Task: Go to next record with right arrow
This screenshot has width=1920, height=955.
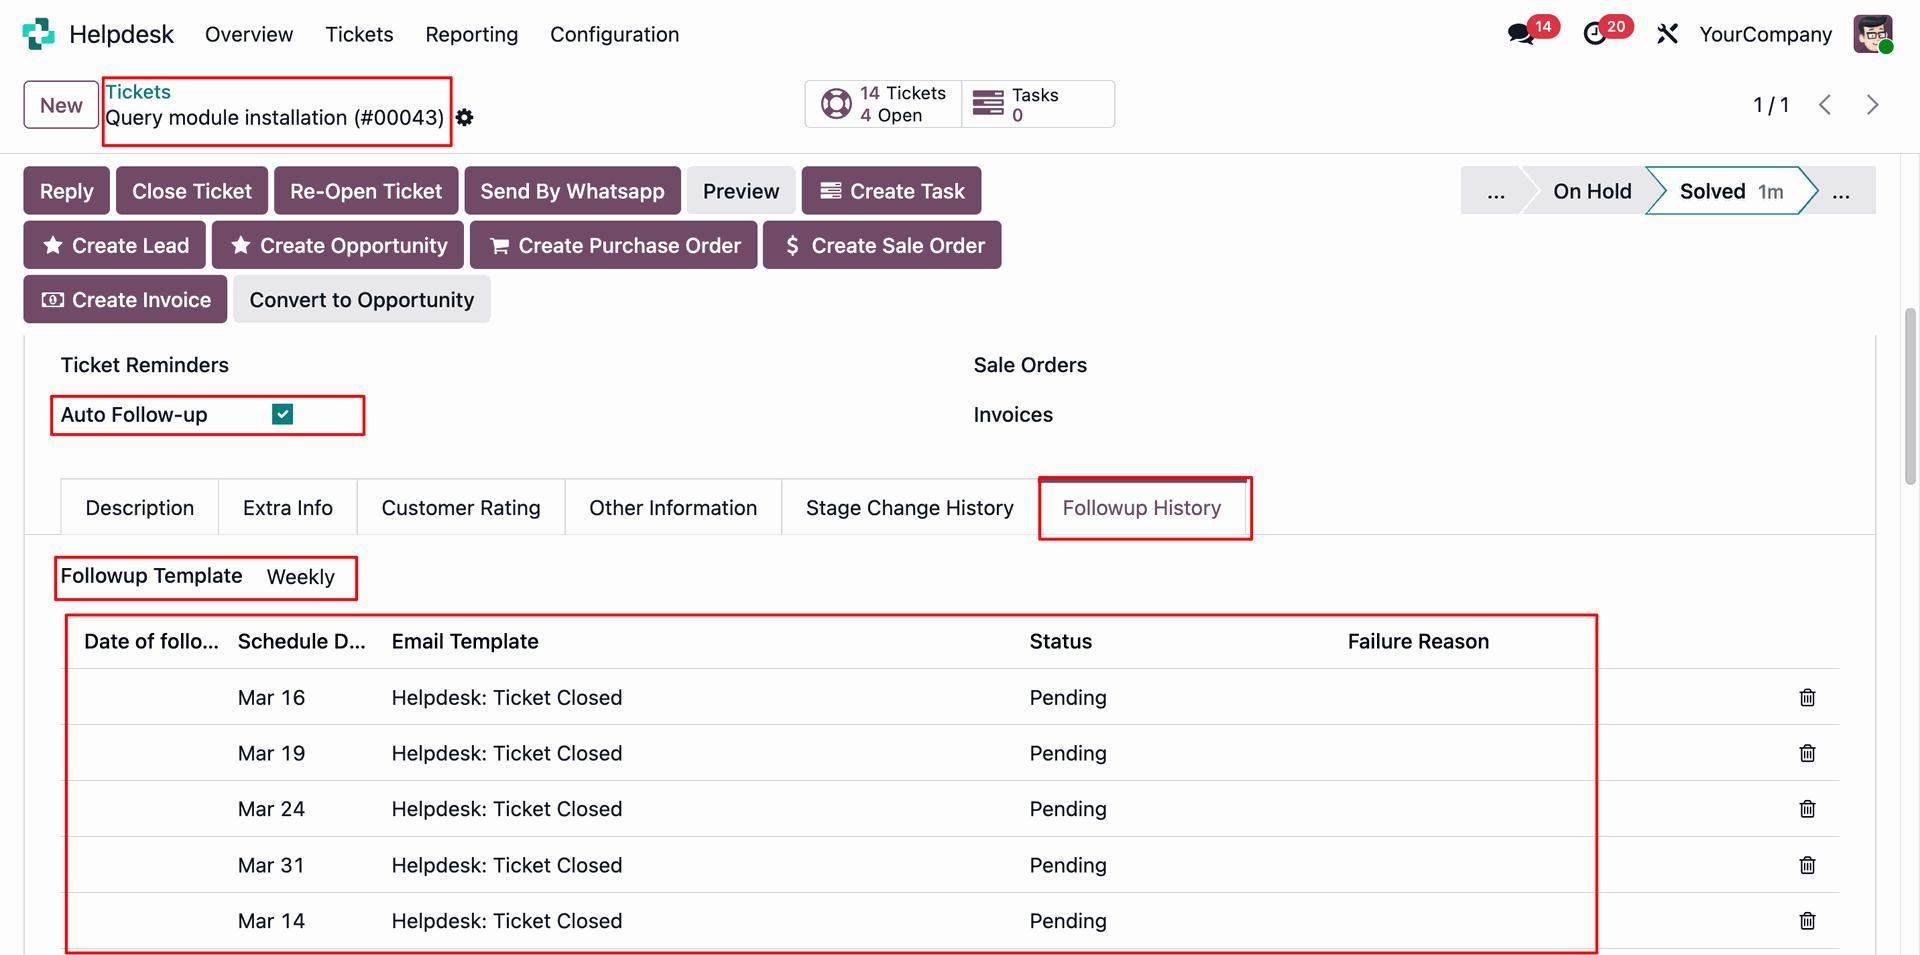Action: [1872, 105]
